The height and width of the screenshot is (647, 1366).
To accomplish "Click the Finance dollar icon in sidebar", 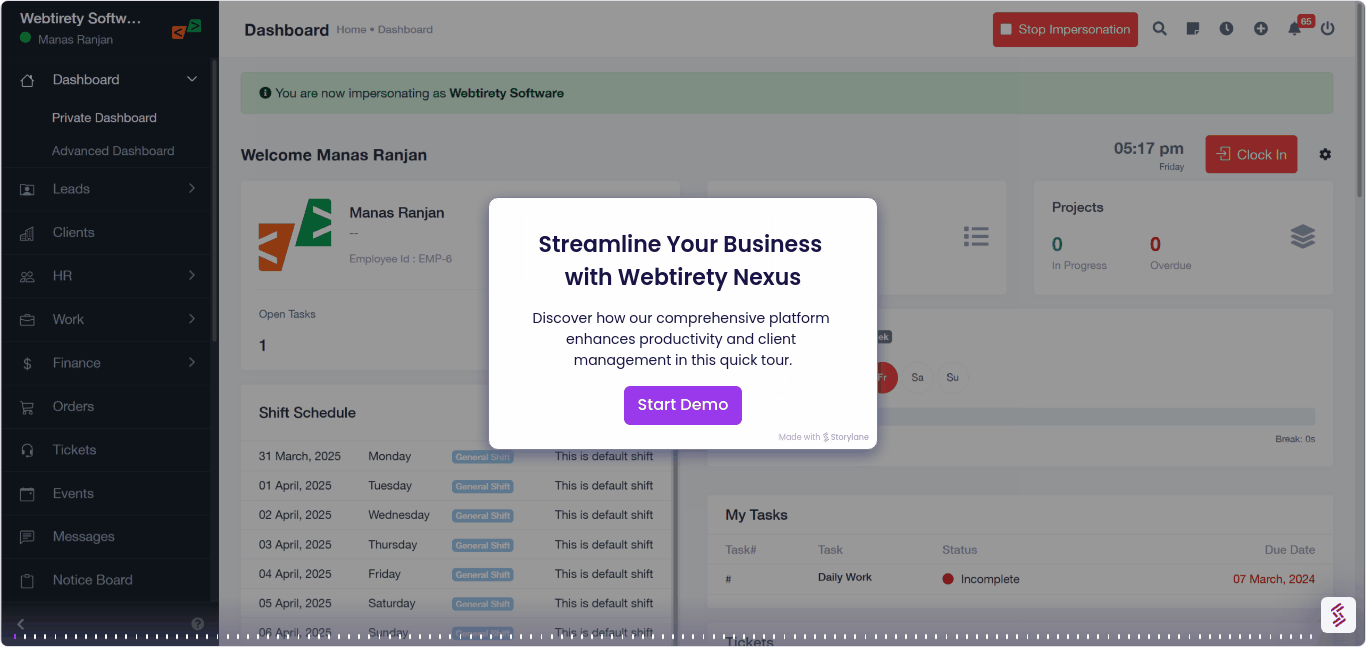I will (x=28, y=363).
